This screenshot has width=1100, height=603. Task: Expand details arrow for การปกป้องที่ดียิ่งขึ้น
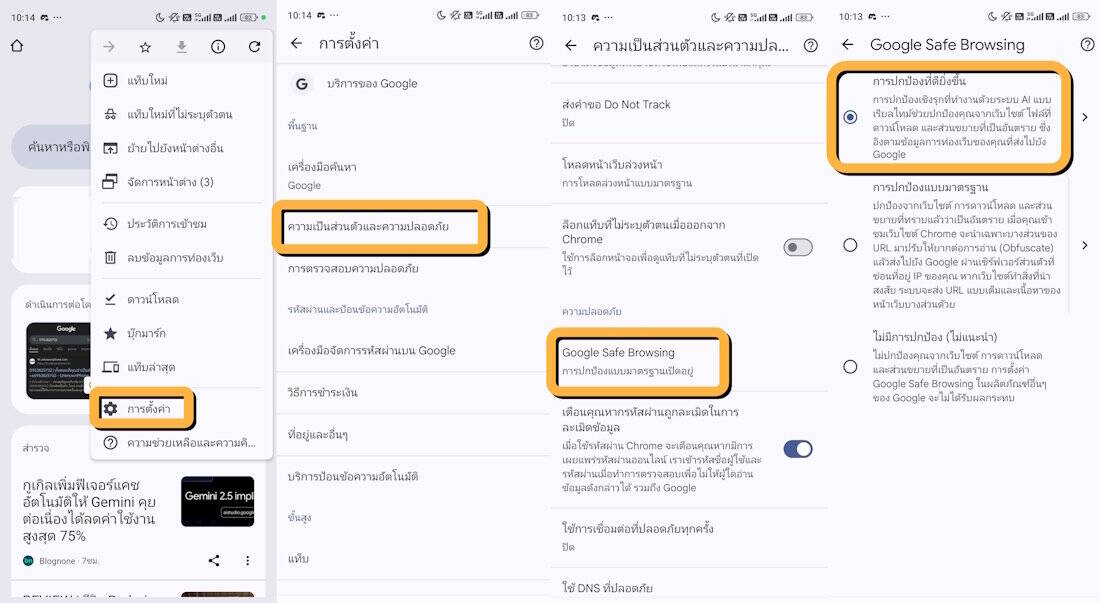point(1085,117)
